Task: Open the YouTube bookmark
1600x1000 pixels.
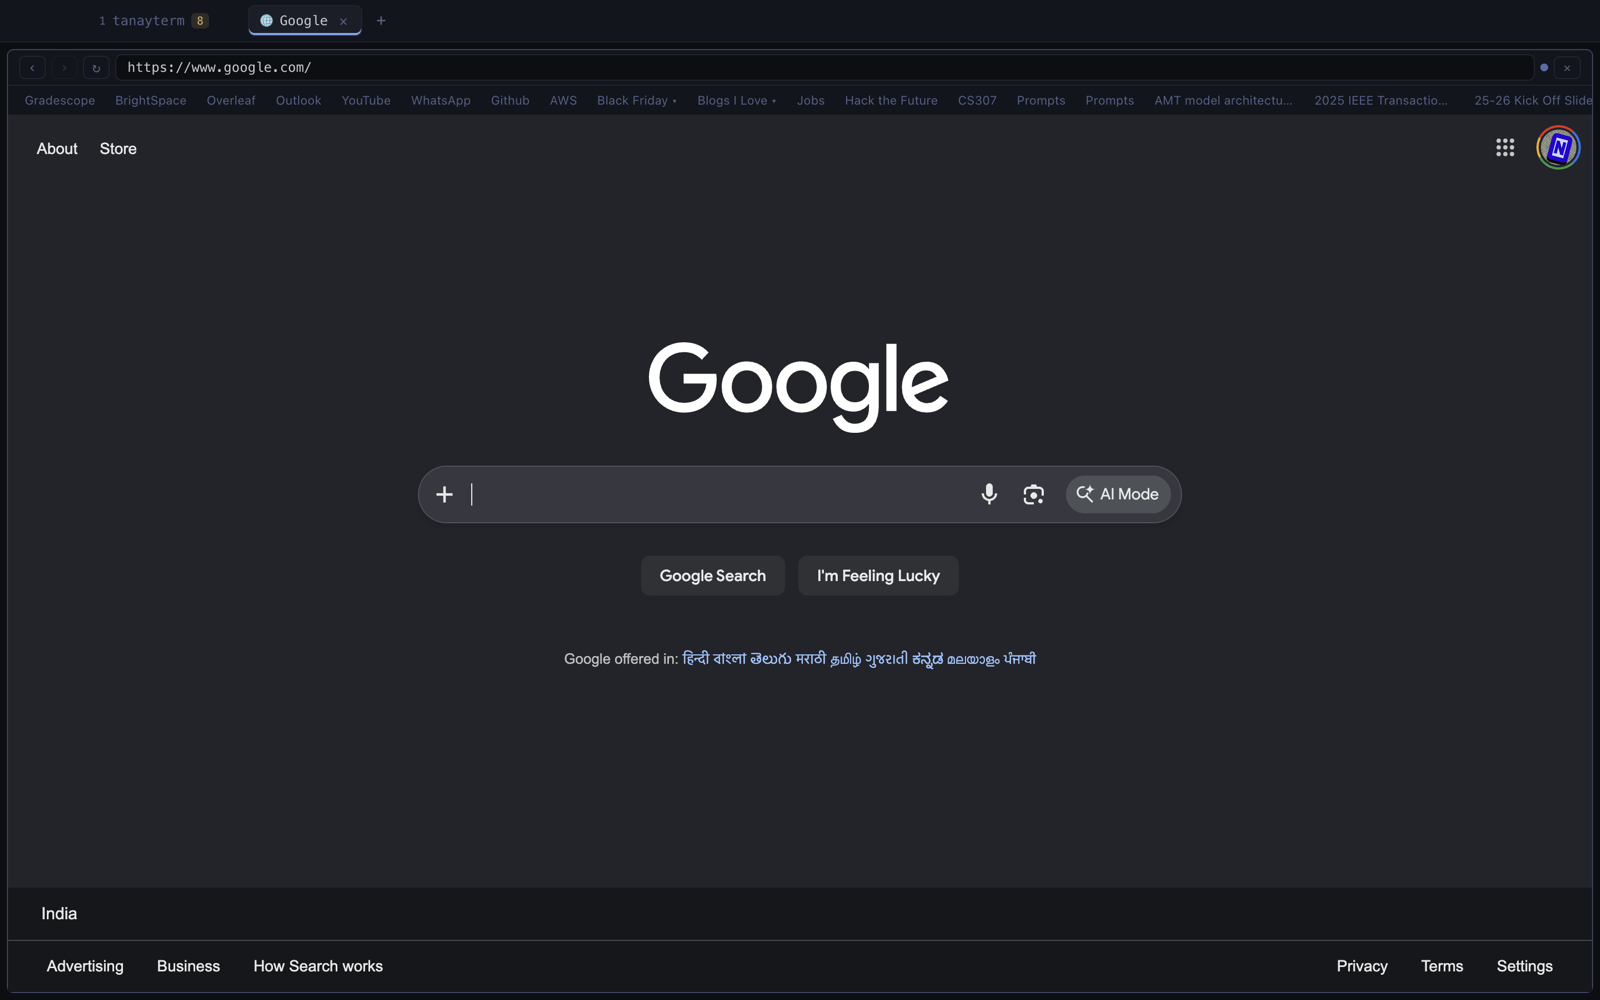Action: tap(366, 101)
